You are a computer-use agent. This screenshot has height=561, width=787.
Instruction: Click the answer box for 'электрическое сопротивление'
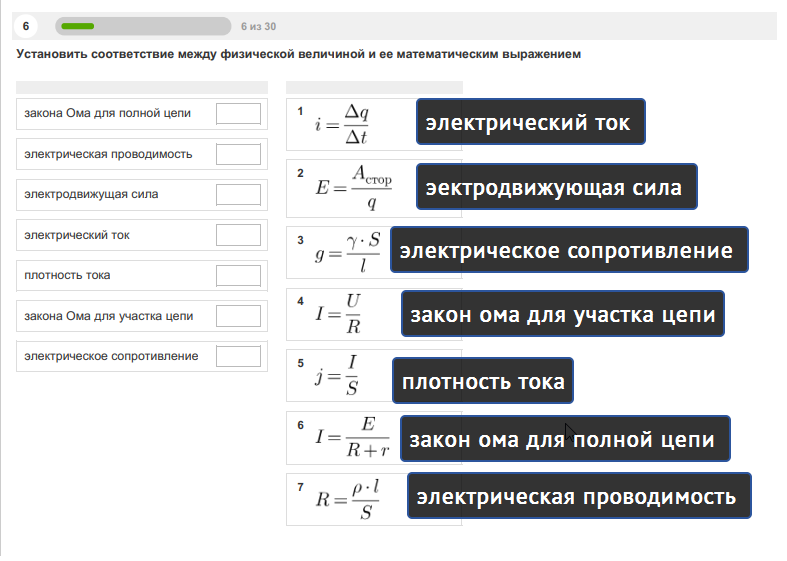pos(238,356)
